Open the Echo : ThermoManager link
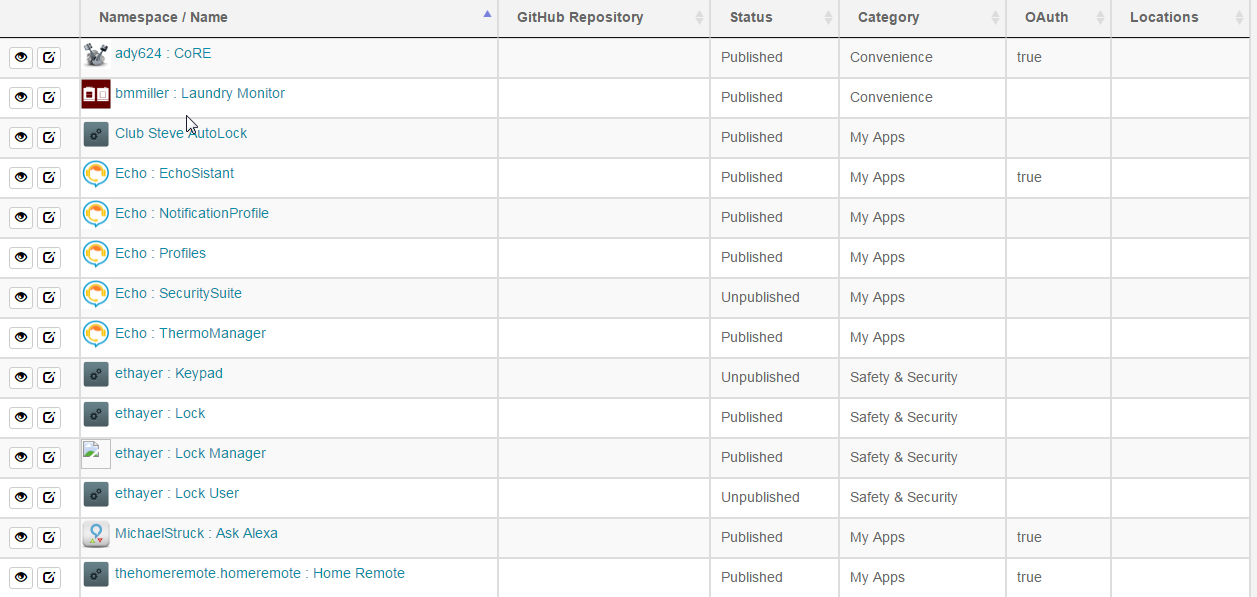This screenshot has height=597, width=1257. point(190,333)
